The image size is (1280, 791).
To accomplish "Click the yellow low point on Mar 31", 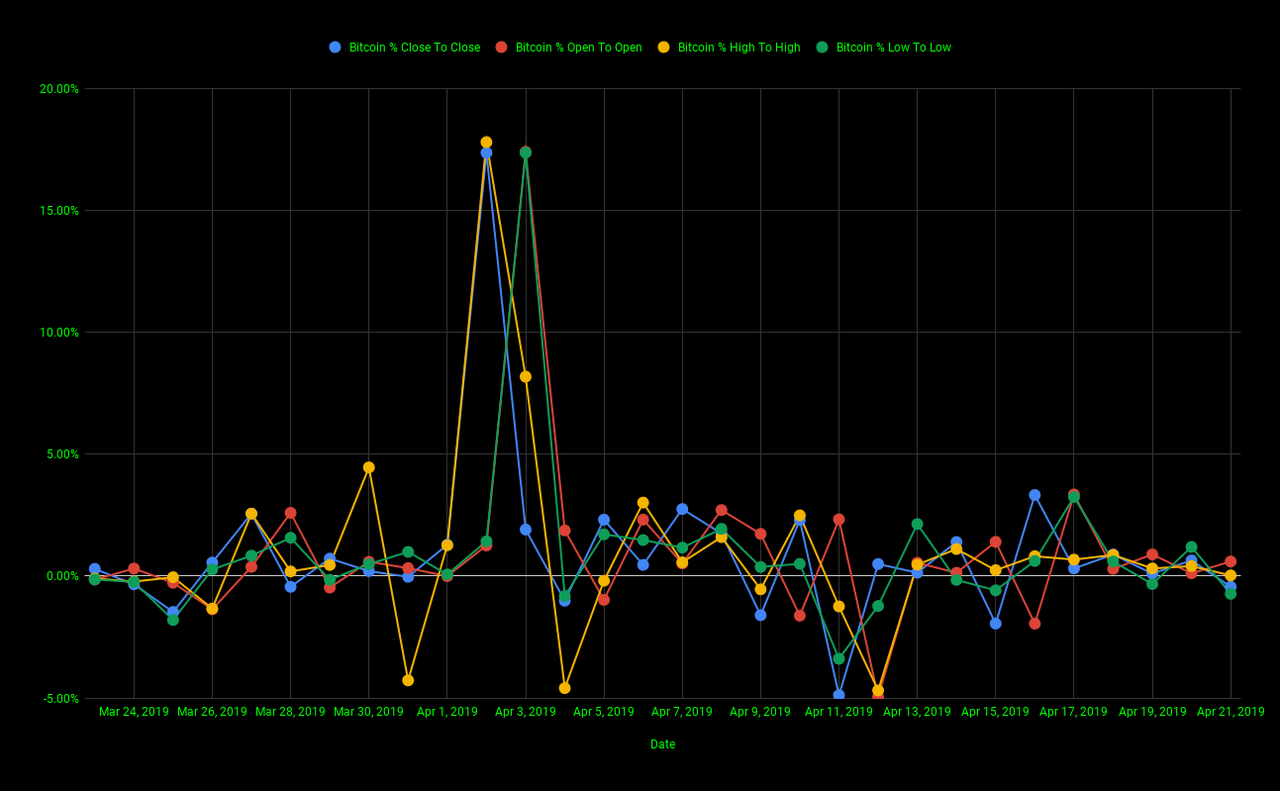I will pyautogui.click(x=408, y=680).
